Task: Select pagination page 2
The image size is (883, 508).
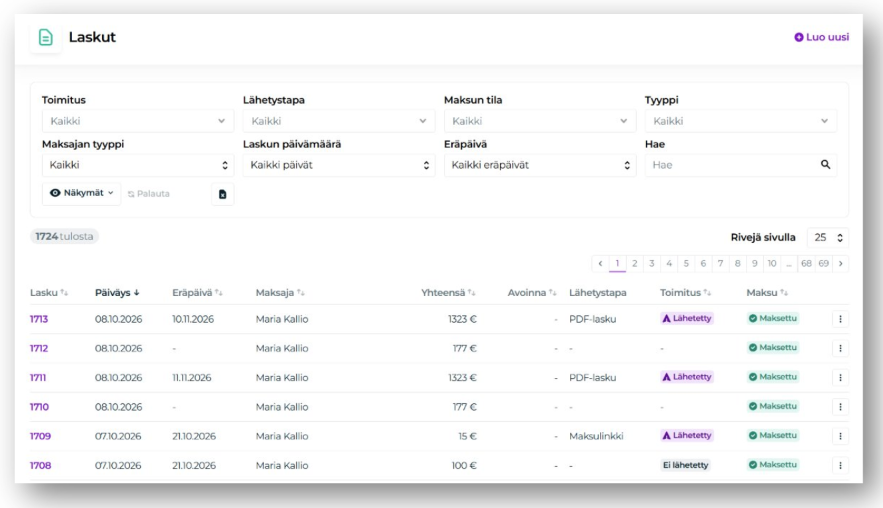Action: click(x=635, y=264)
